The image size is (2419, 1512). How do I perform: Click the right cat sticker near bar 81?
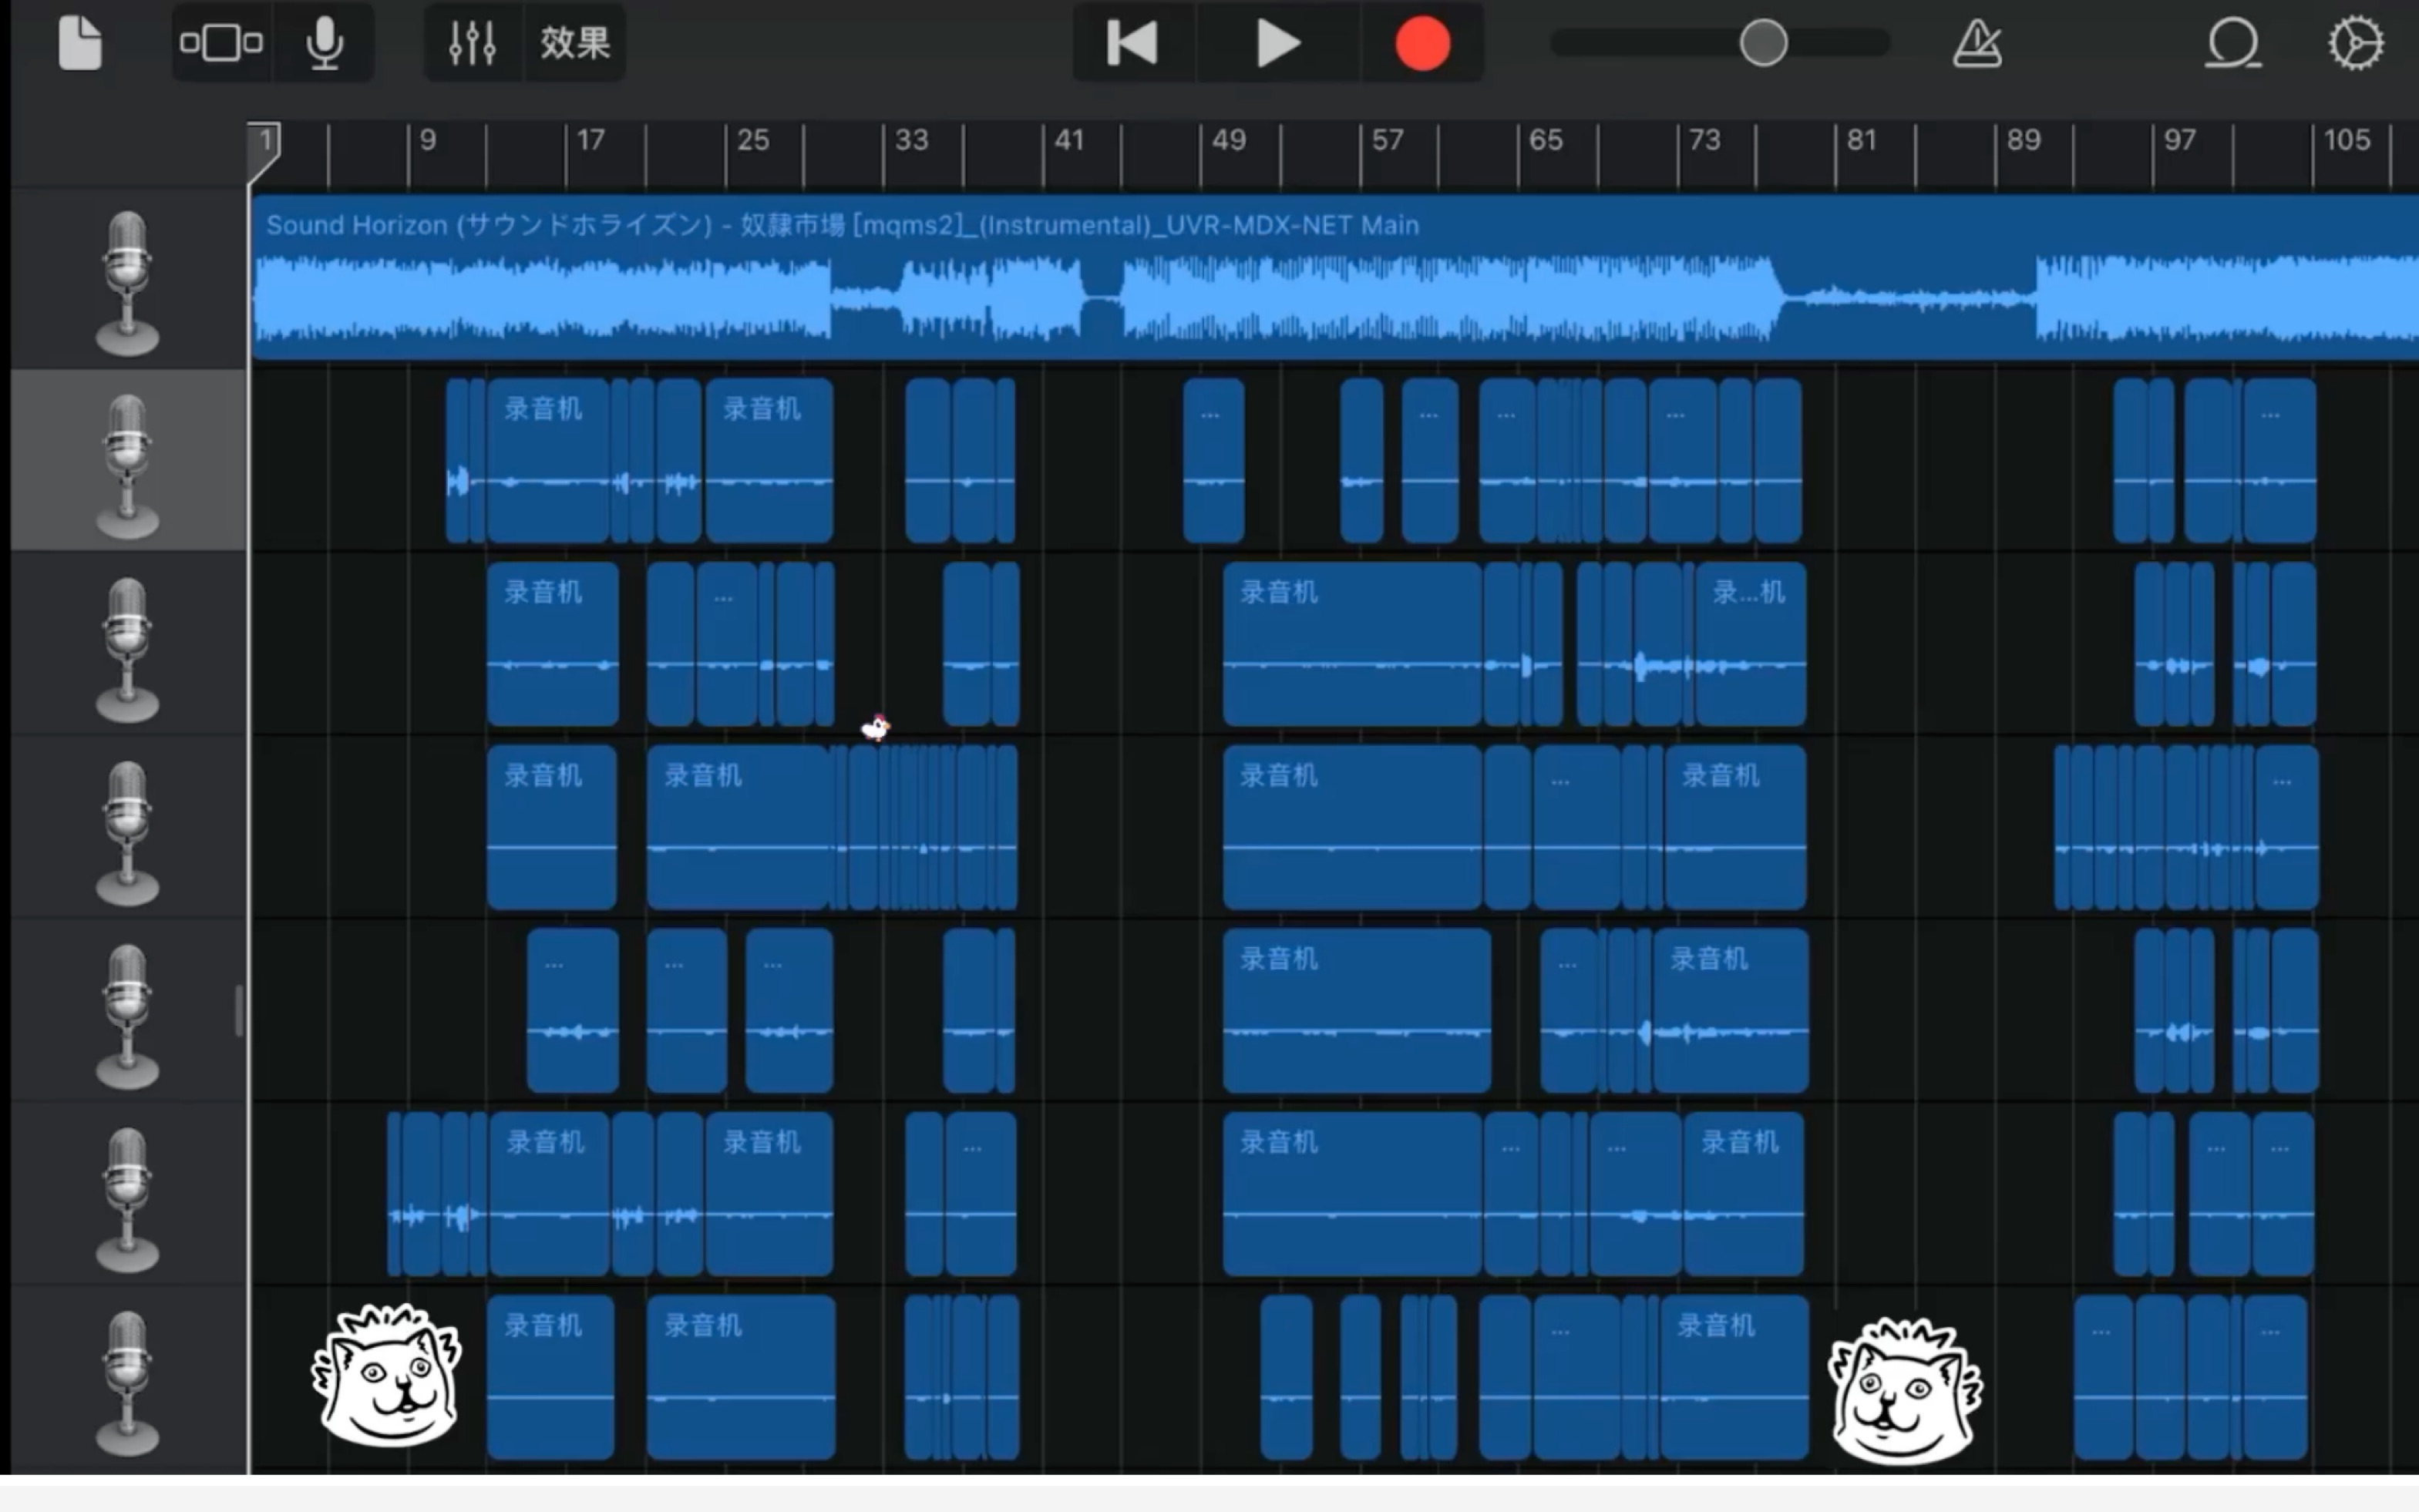1905,1391
